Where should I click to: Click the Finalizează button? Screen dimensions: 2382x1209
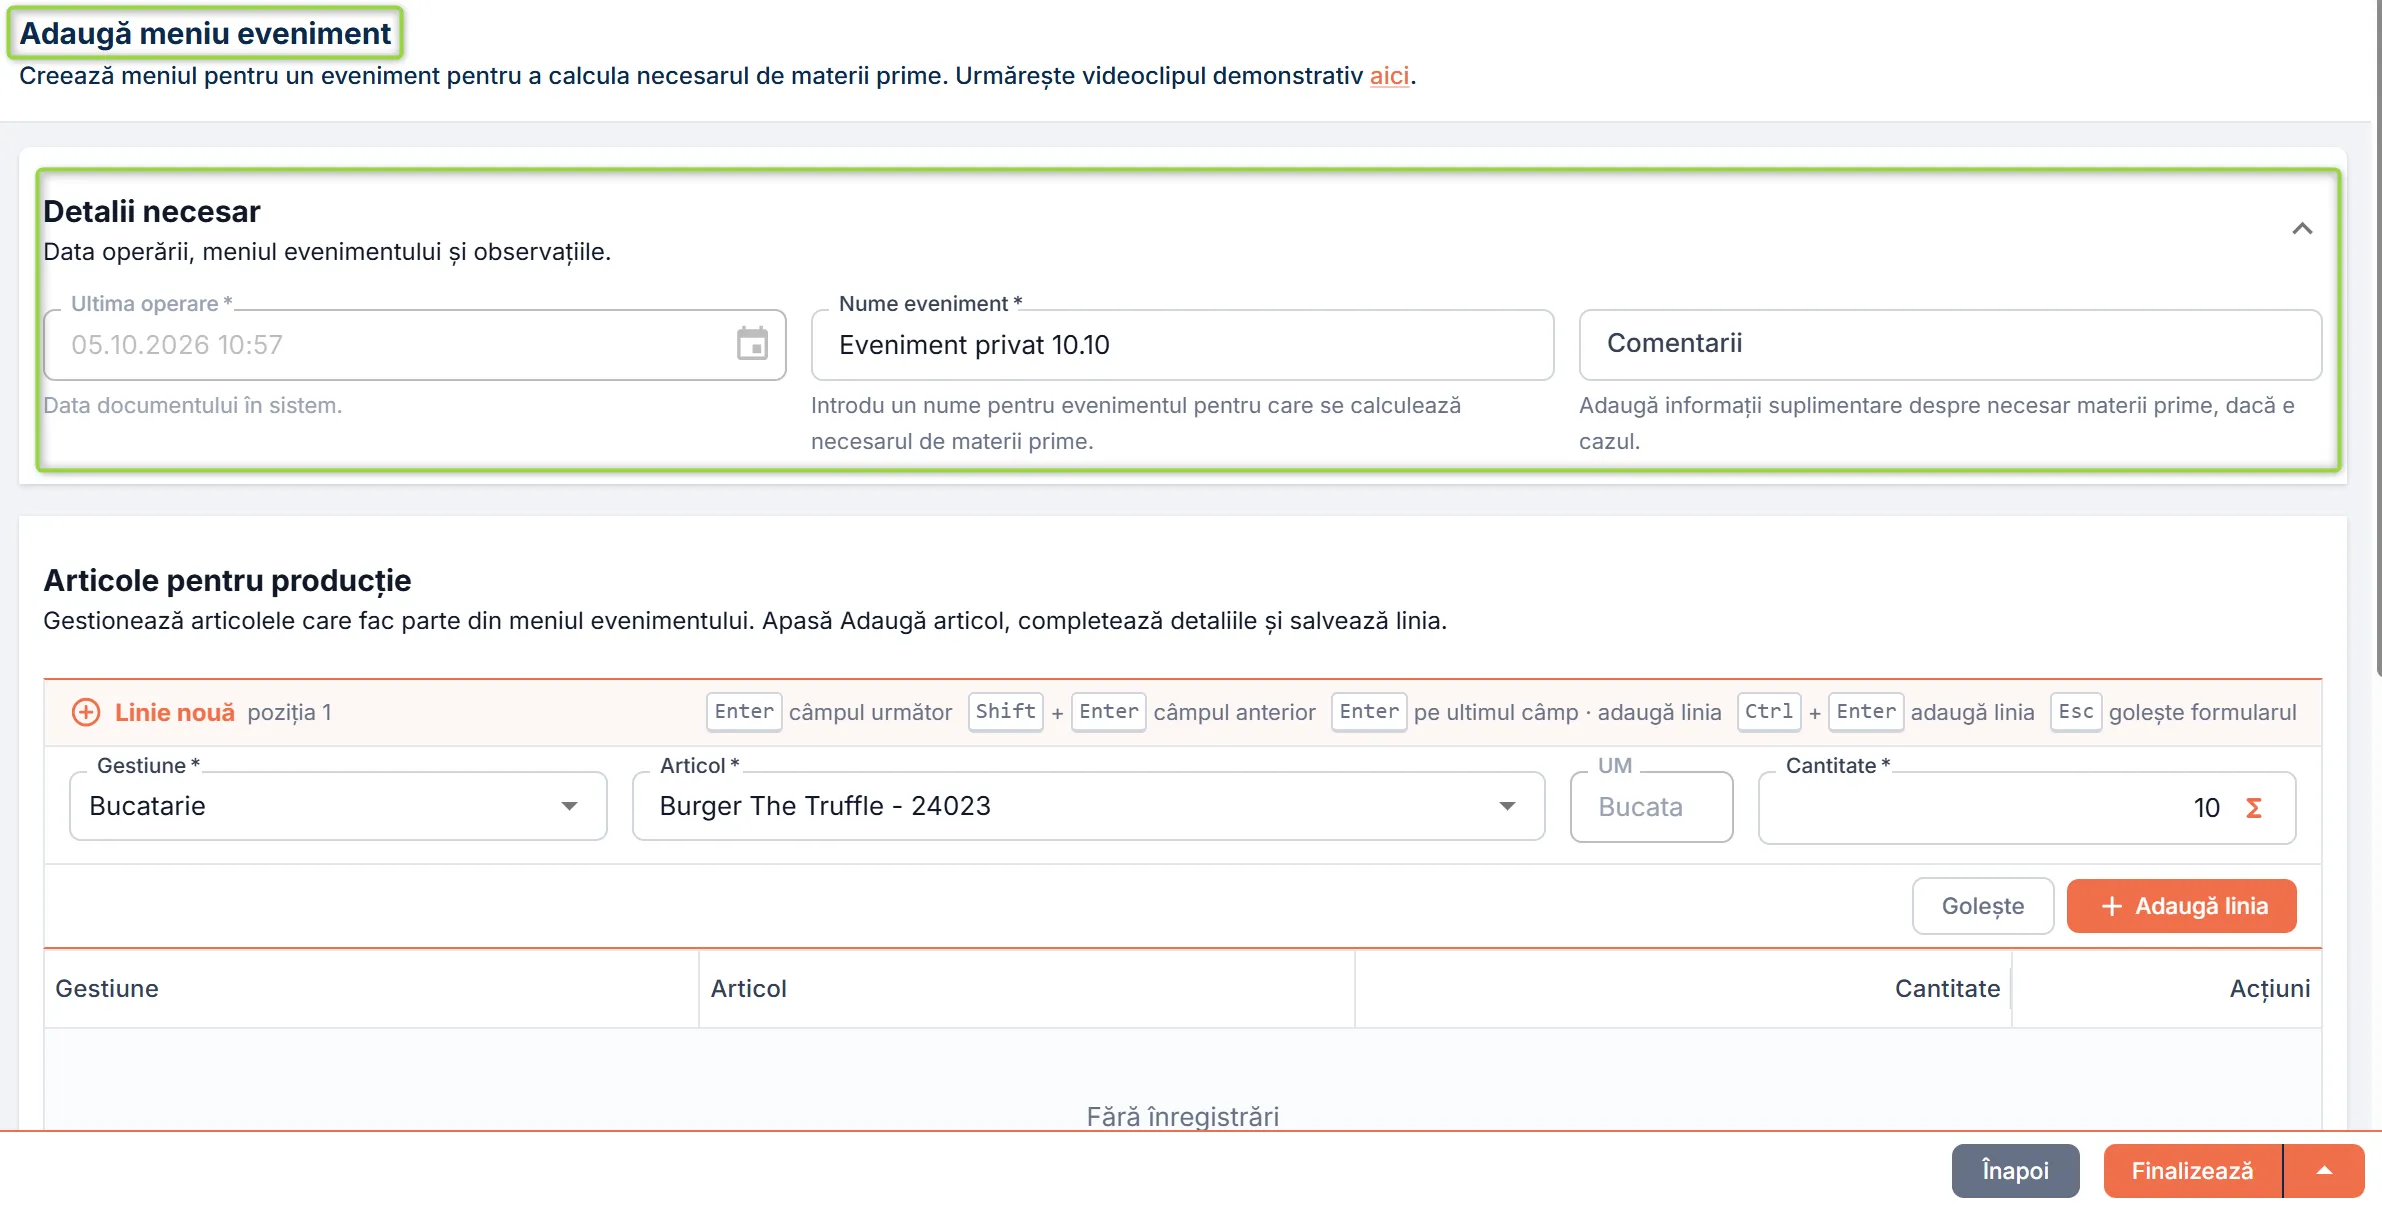(x=2192, y=1171)
